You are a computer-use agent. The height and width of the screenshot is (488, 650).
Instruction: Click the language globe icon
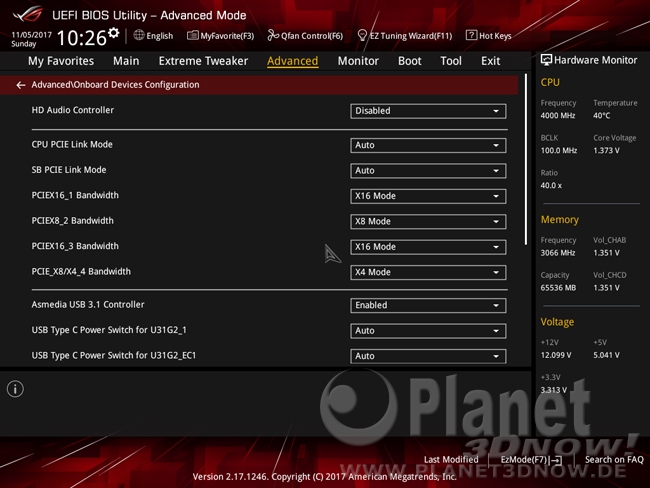139,35
